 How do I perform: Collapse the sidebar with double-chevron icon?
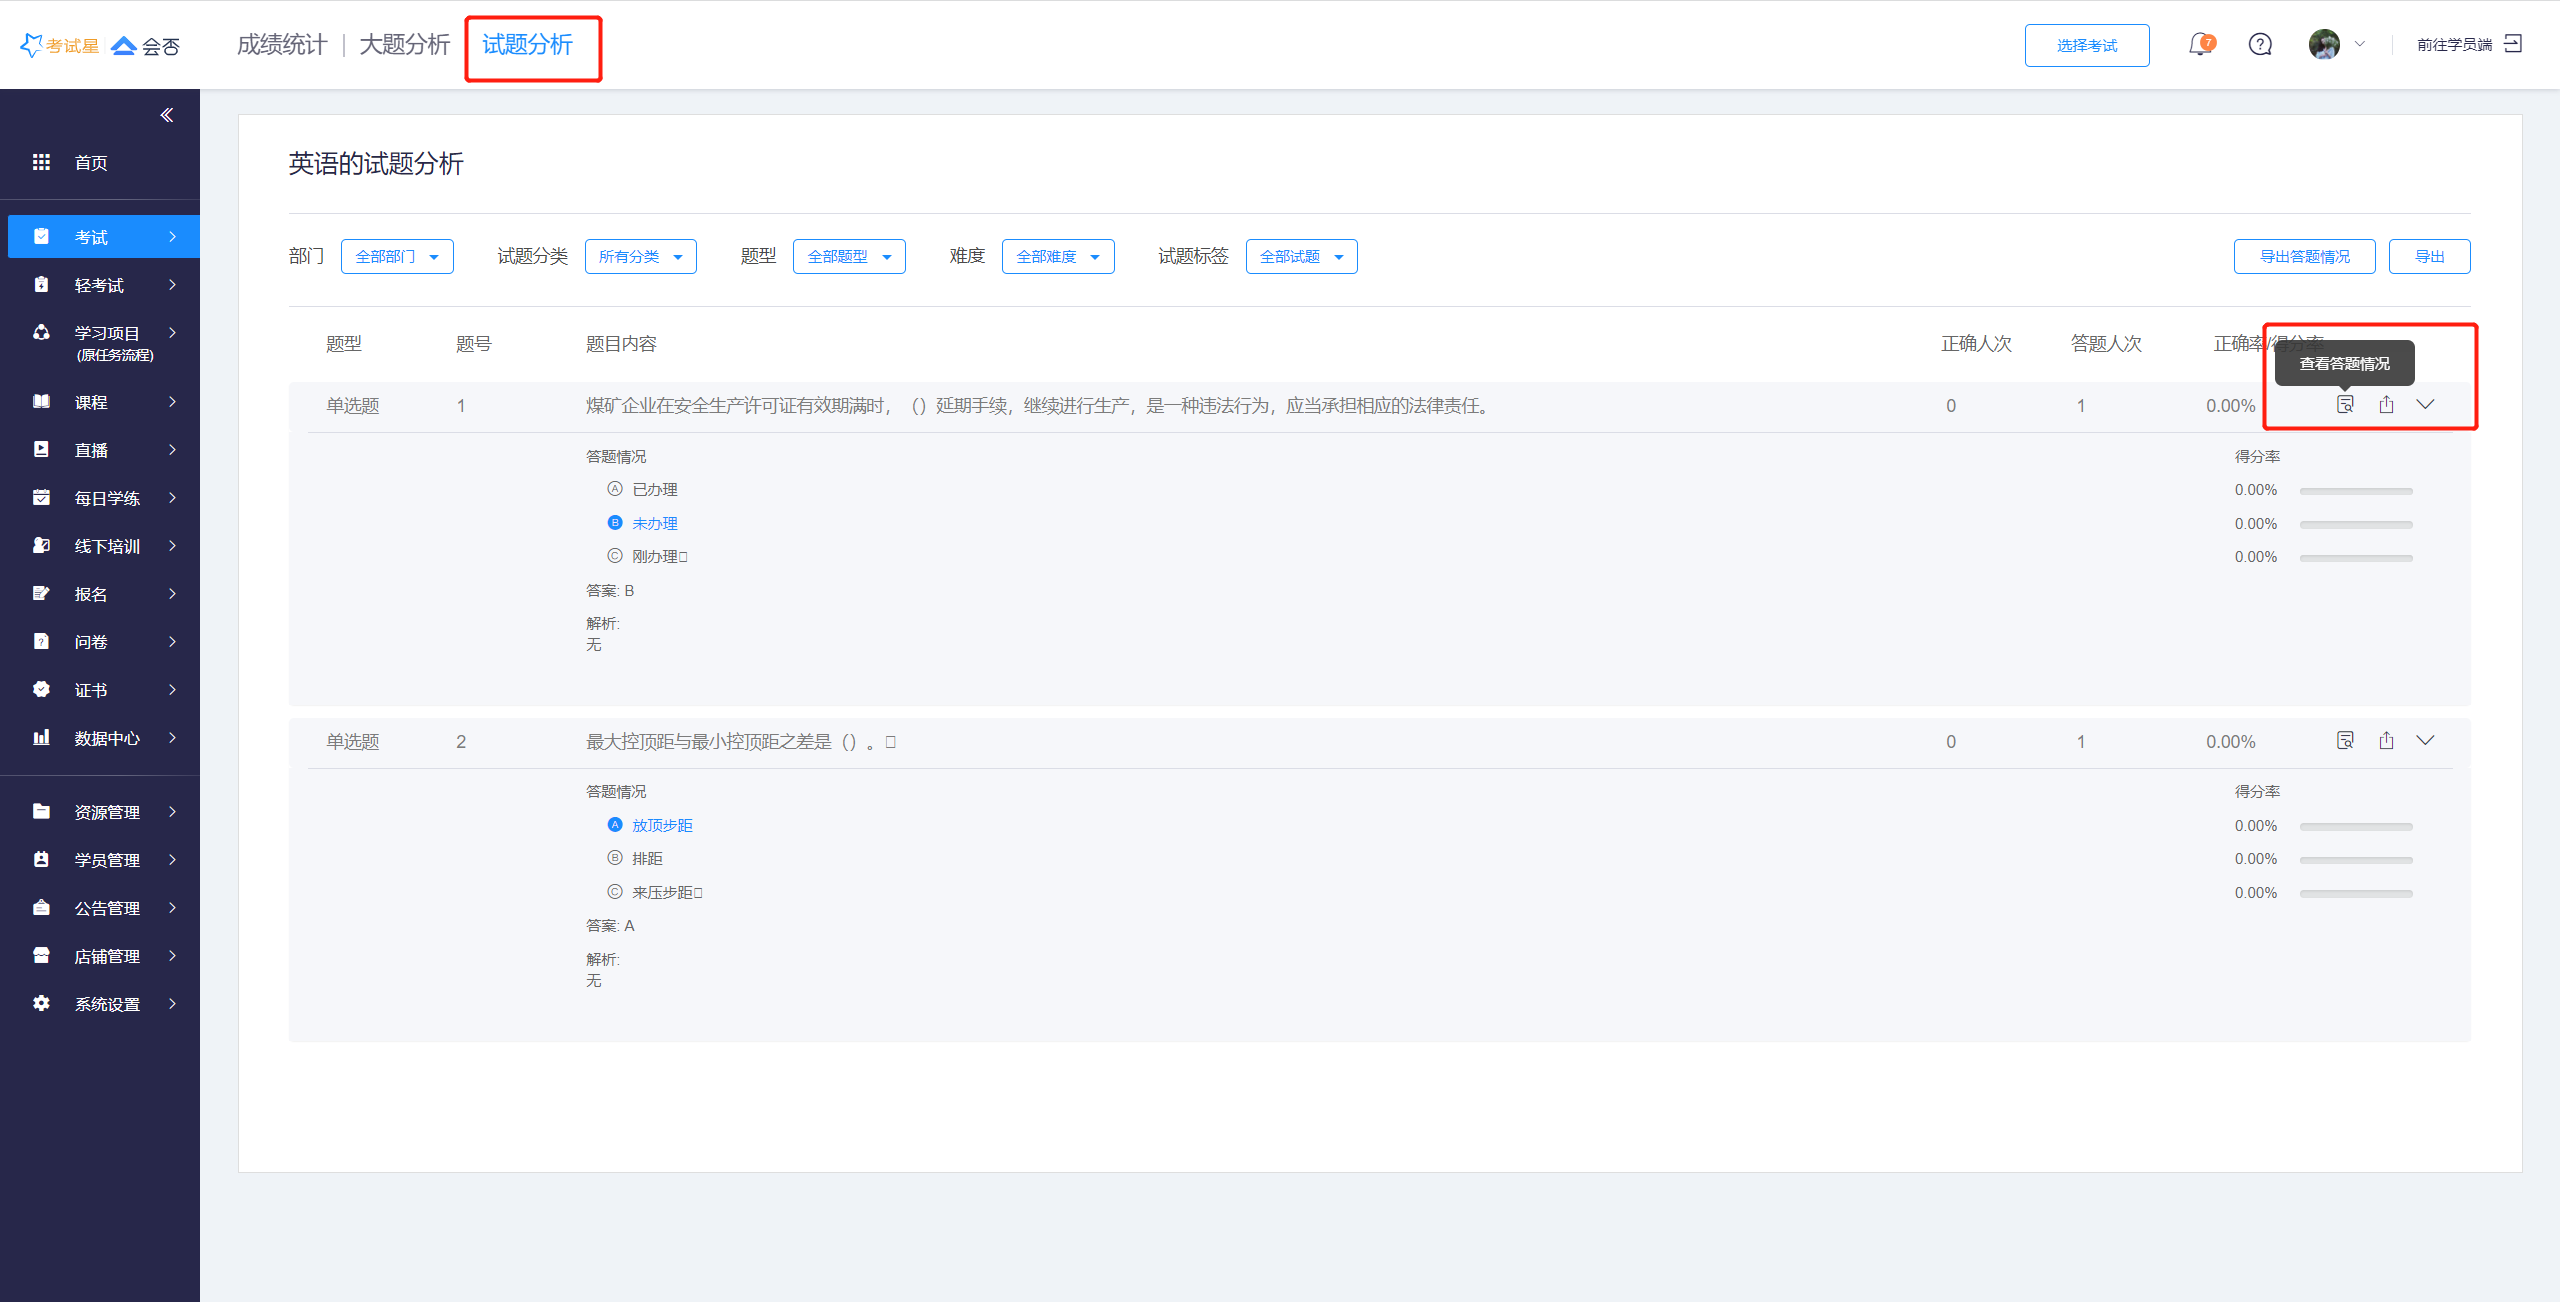[167, 115]
